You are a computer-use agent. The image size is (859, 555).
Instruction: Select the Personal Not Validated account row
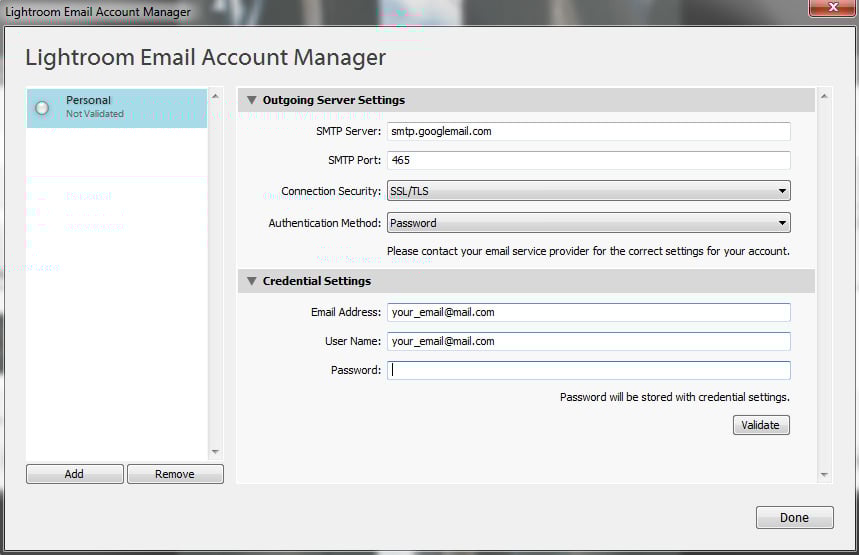point(117,108)
